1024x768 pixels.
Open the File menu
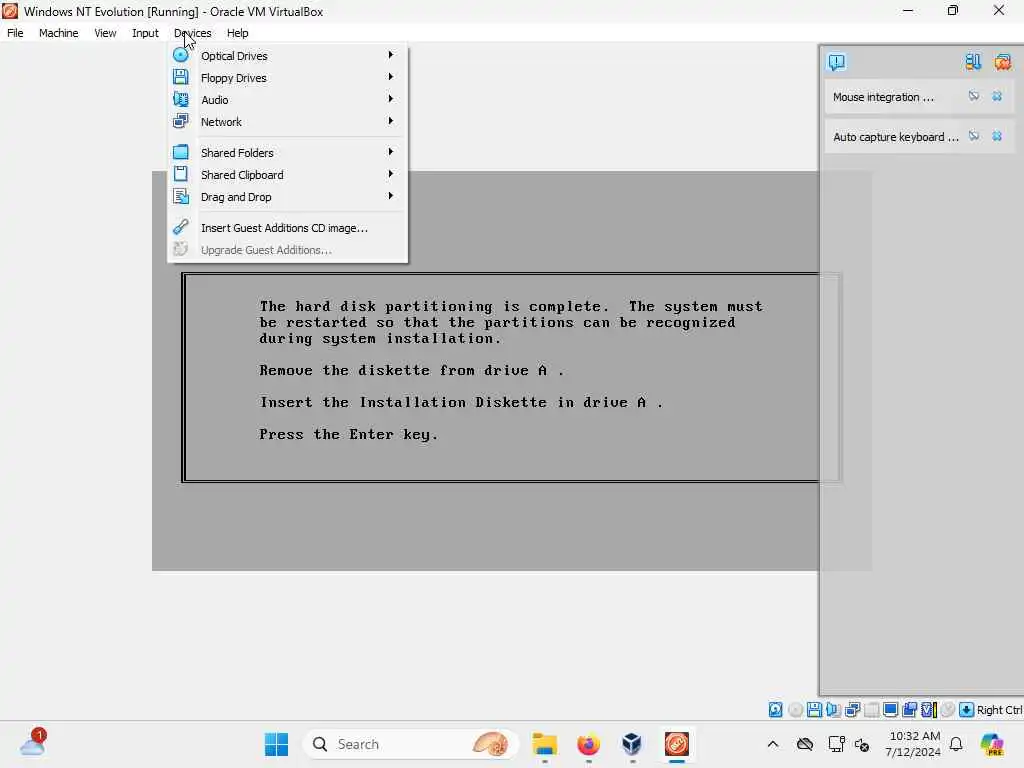click(15, 33)
